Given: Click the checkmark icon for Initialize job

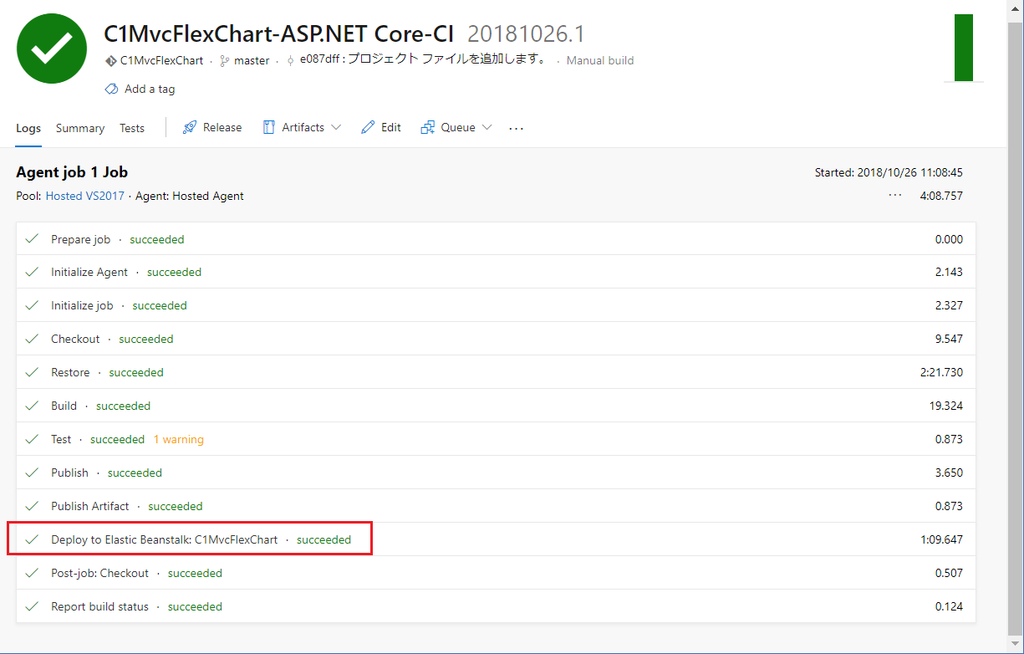Looking at the screenshot, I should point(31,306).
